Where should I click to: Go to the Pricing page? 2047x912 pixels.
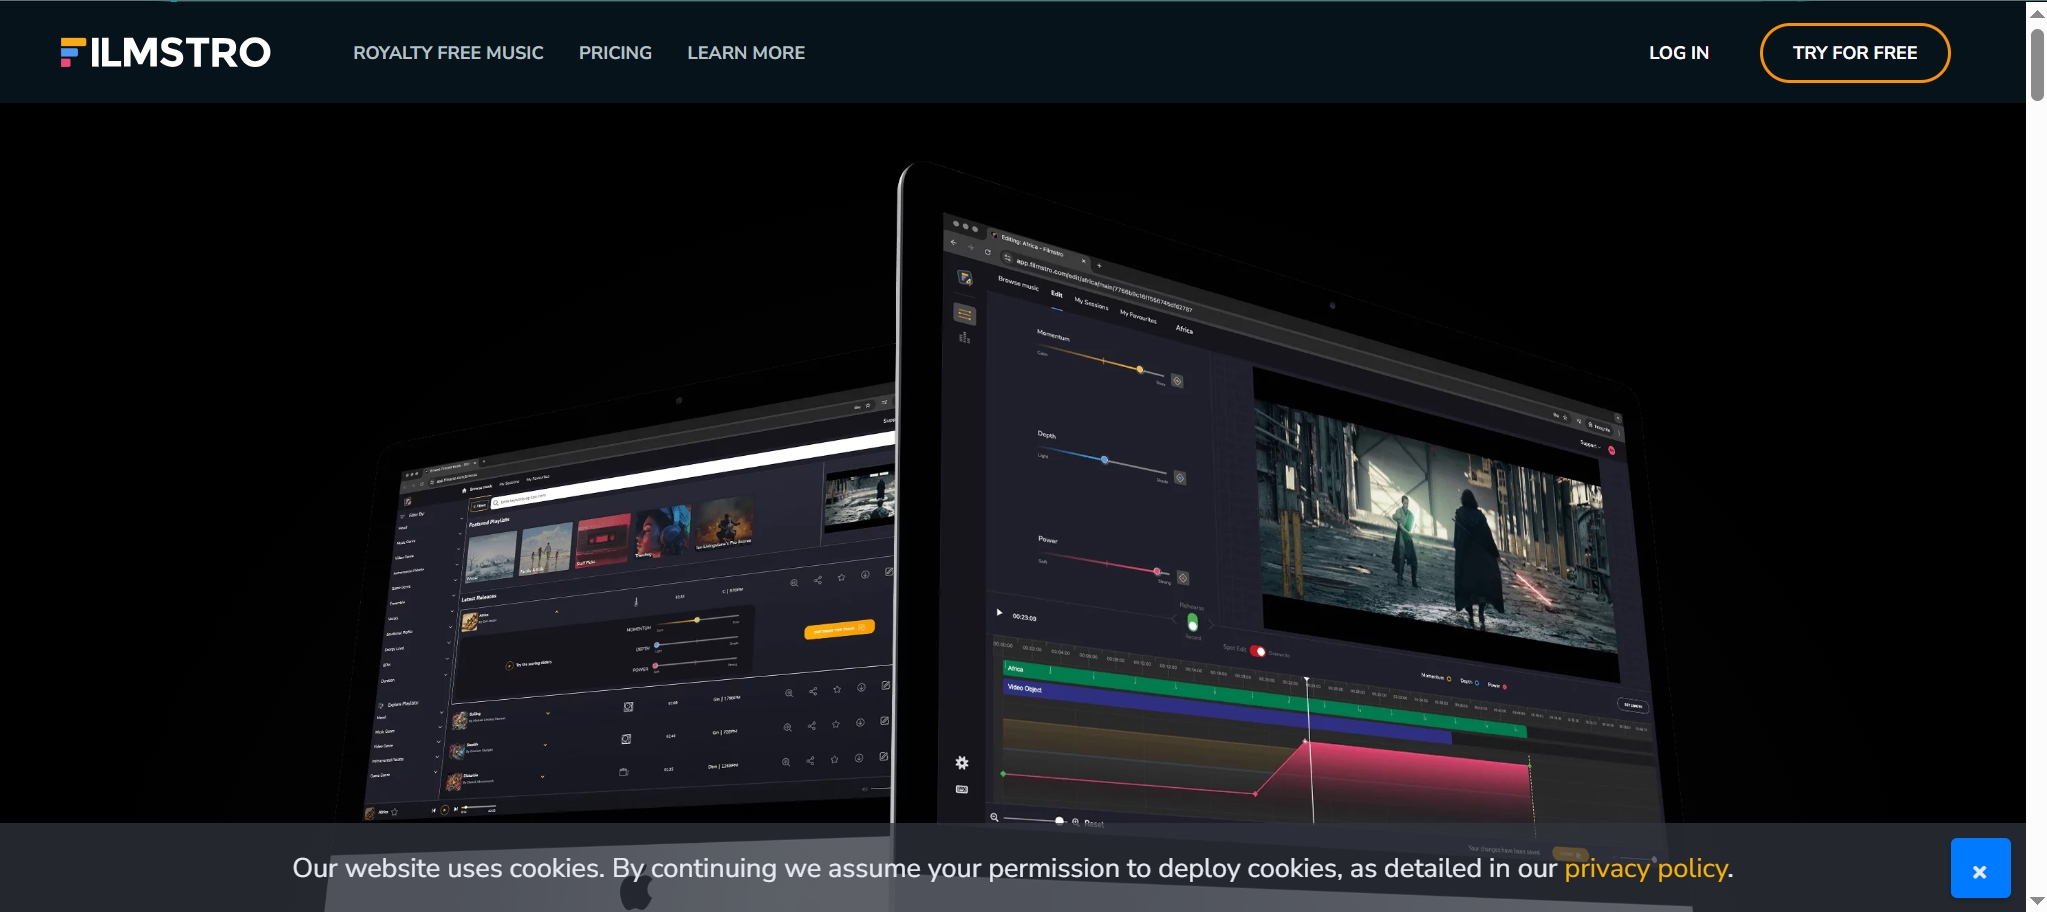[x=615, y=53]
